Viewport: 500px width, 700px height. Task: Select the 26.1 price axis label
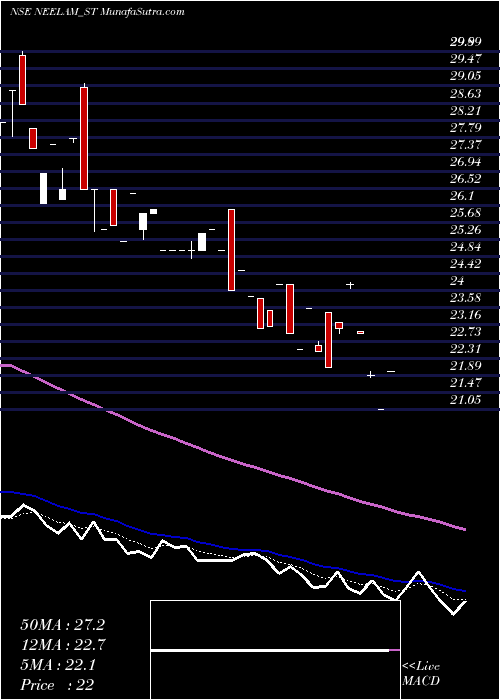point(462,196)
